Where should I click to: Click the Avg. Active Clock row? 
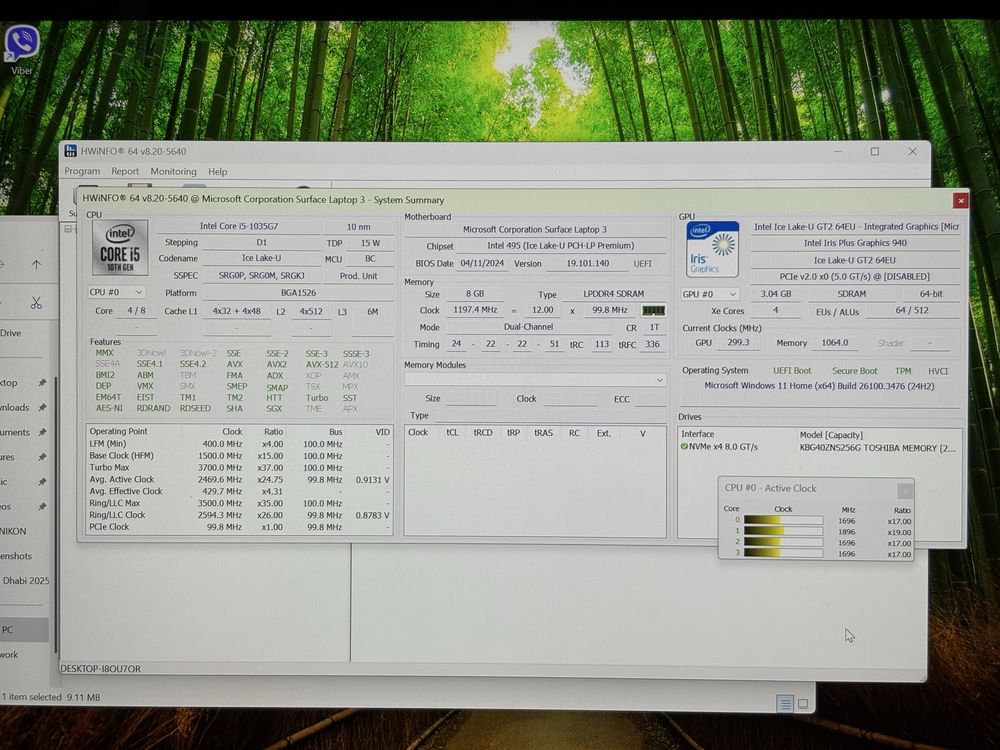point(239,480)
